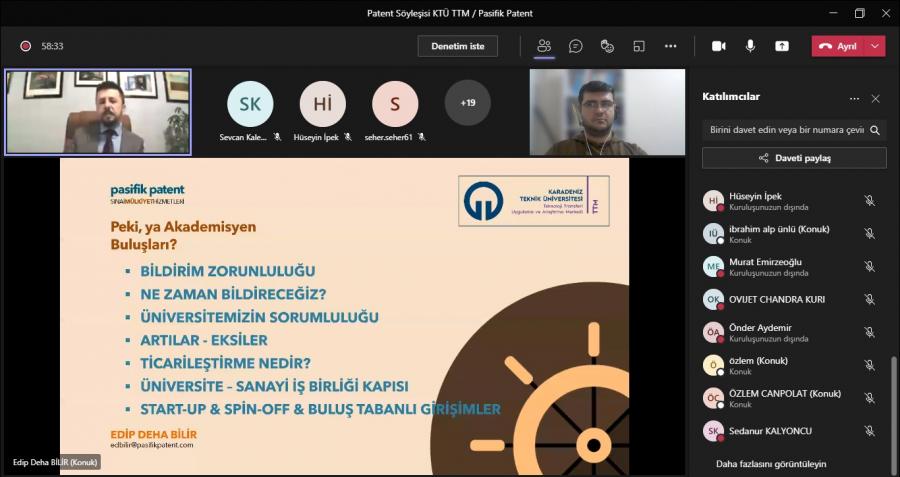The image size is (900, 477).
Task: Open the reactions icon in toolbar
Action: click(607, 46)
